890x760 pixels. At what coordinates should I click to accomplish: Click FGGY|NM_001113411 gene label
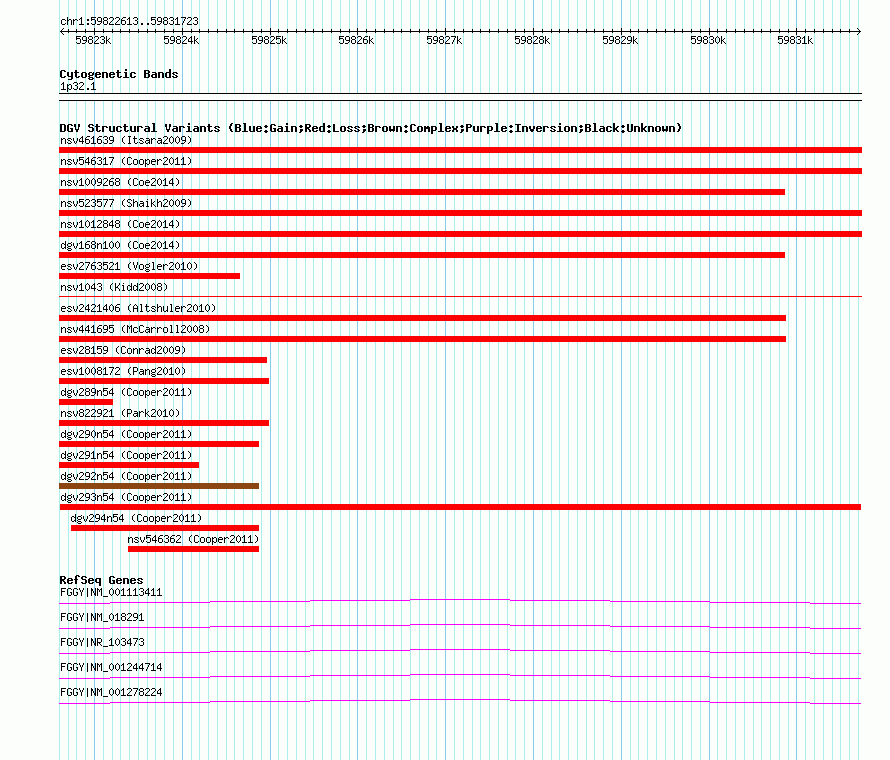pyautogui.click(x=111, y=593)
